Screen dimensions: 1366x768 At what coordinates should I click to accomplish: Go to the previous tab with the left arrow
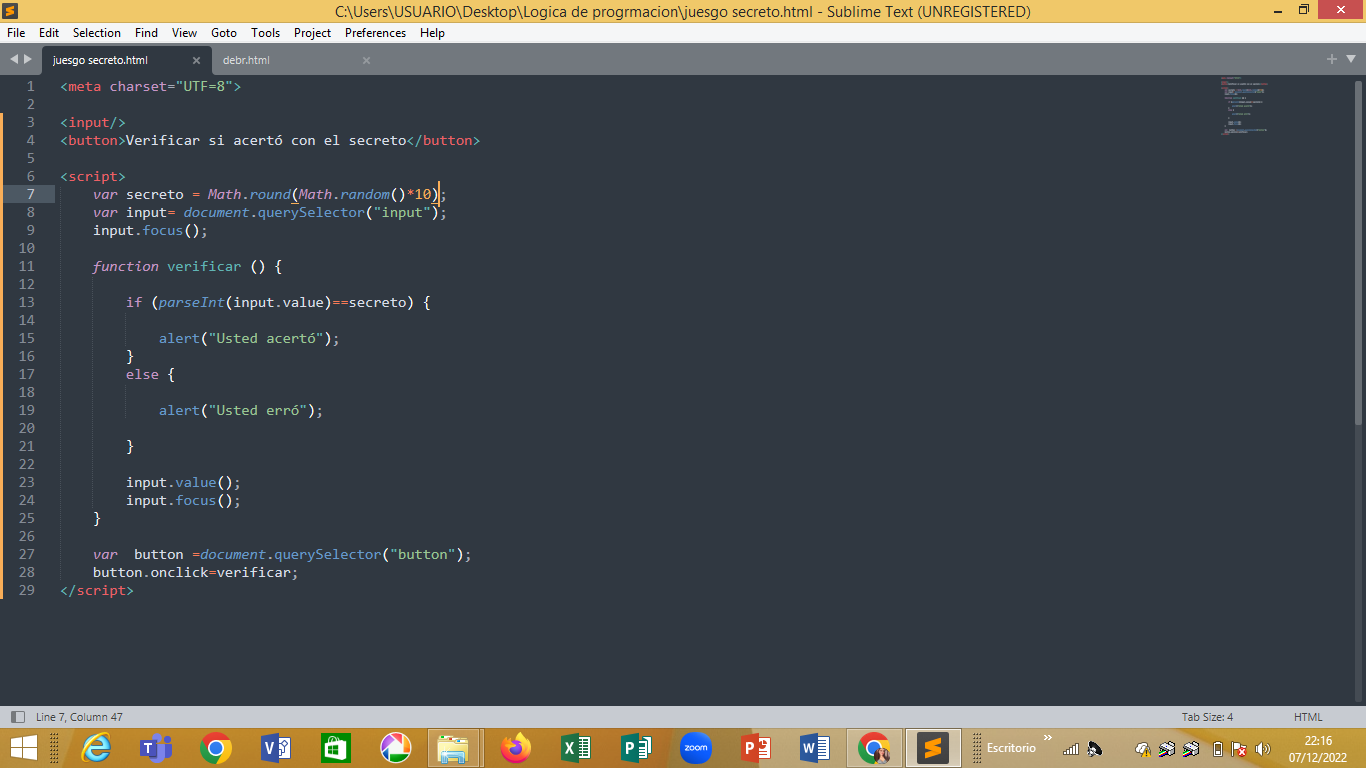[14, 60]
